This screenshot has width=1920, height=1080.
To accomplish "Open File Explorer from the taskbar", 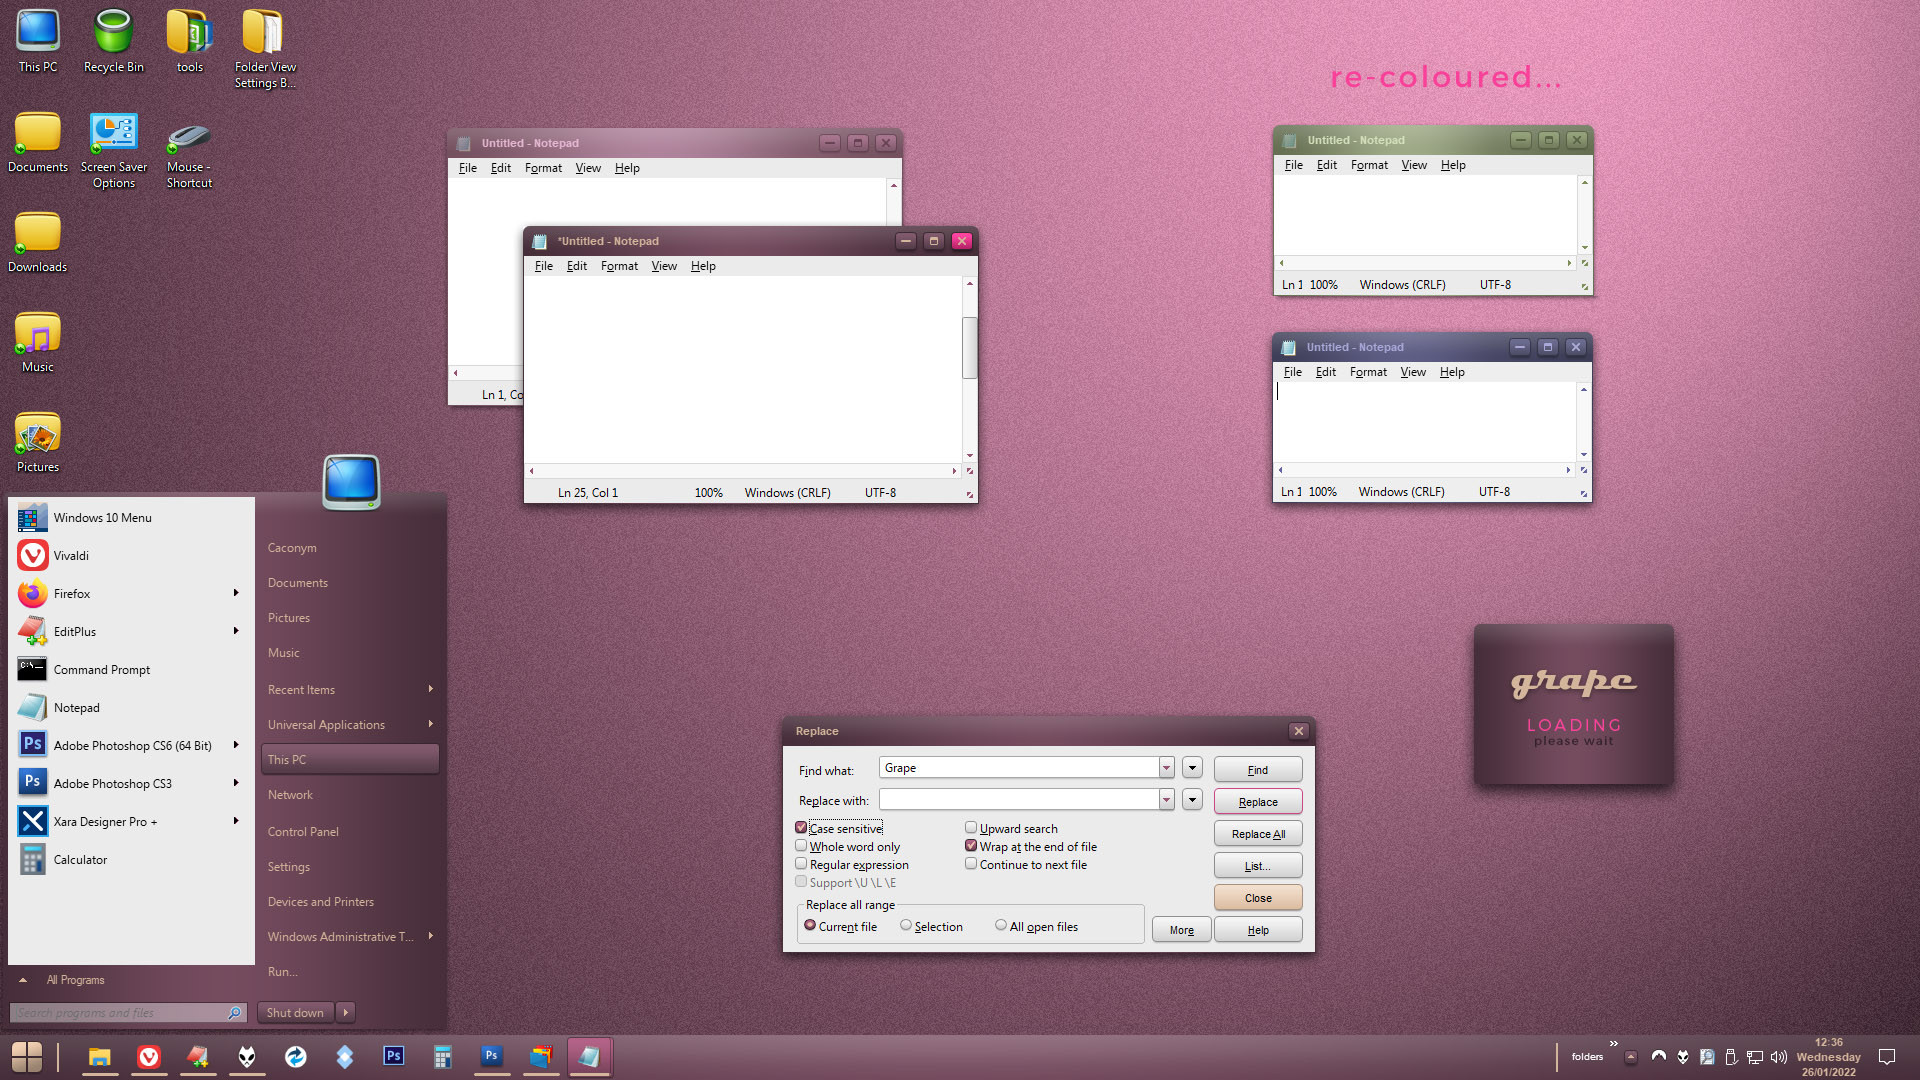I will tap(99, 1057).
